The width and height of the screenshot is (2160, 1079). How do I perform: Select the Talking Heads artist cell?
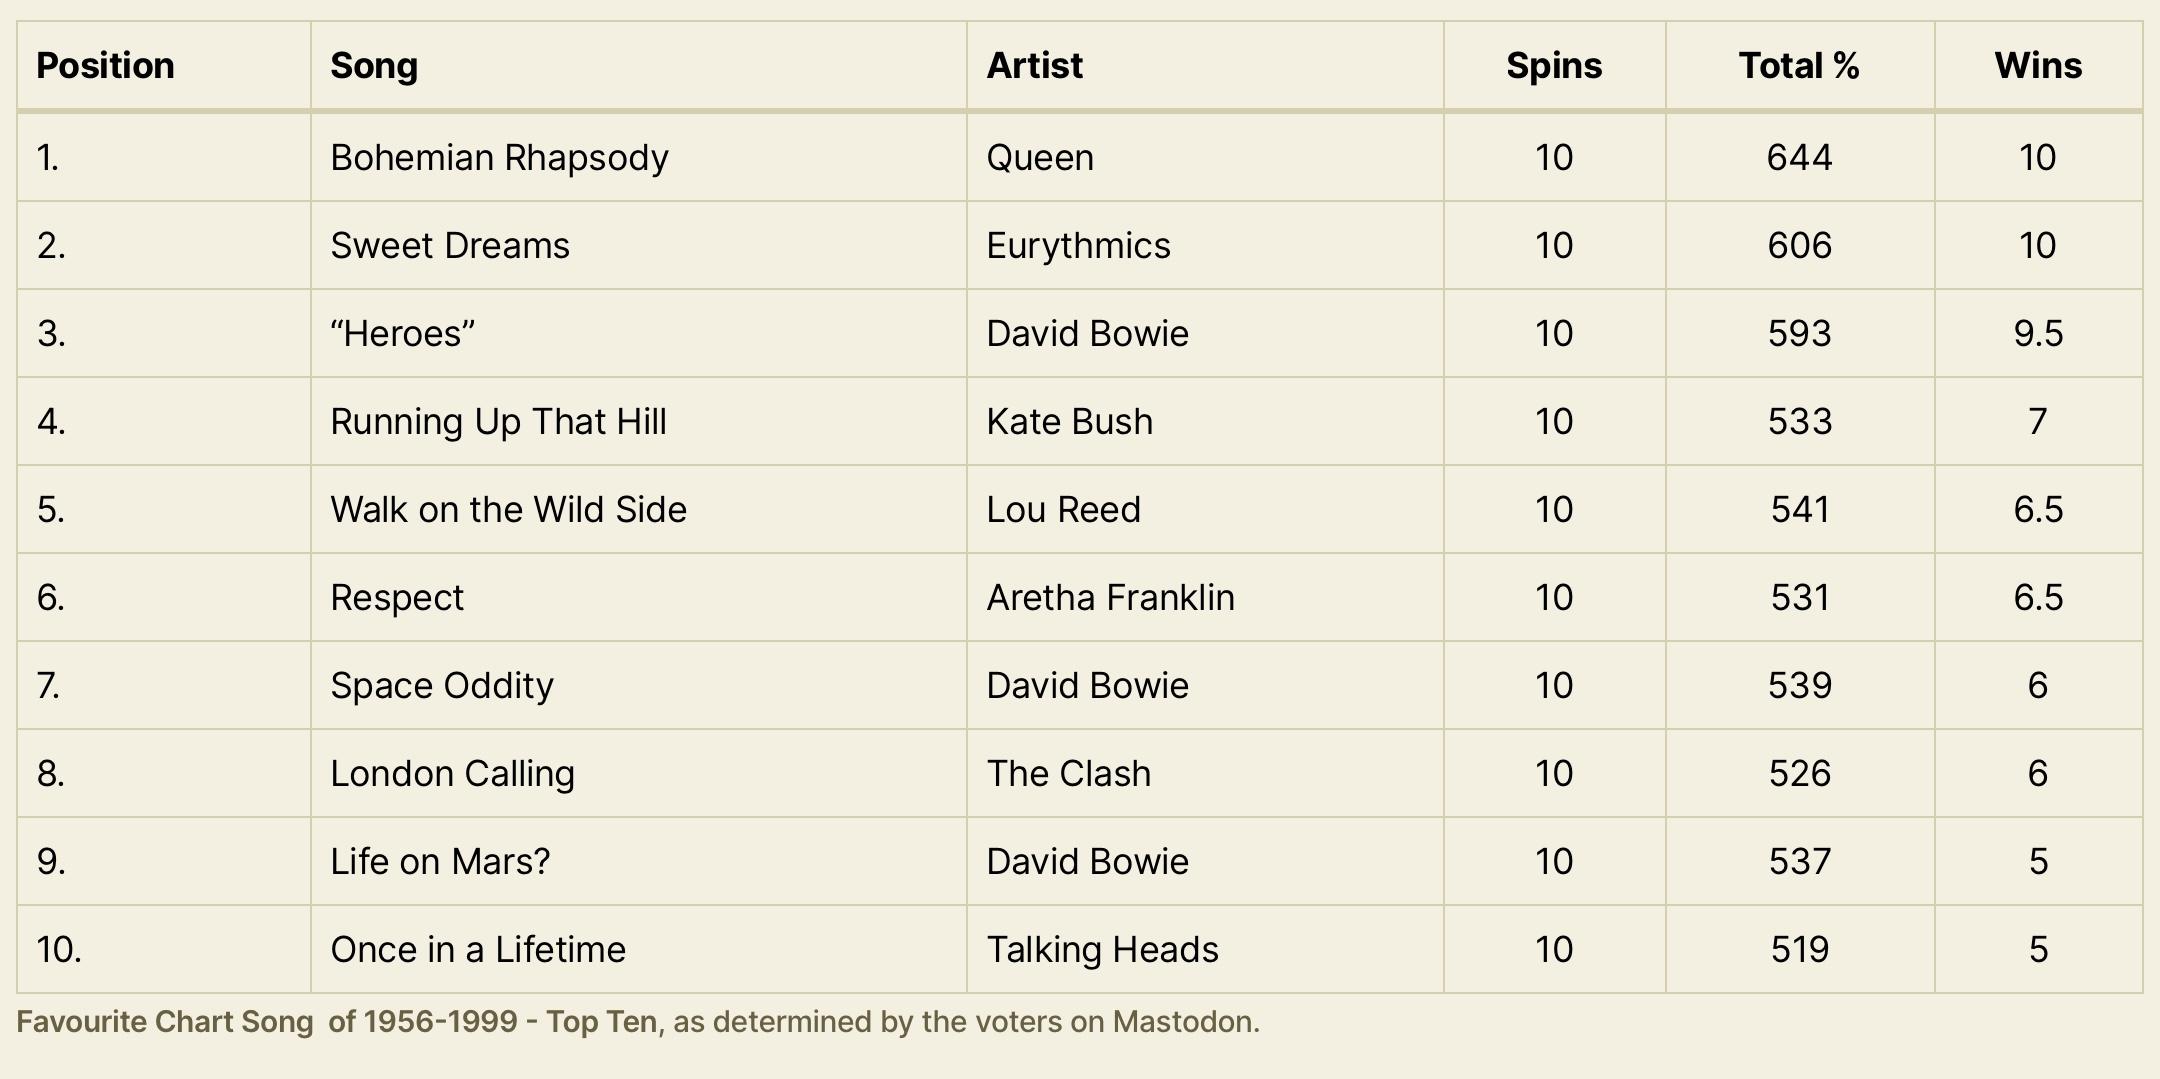pos(1102,950)
